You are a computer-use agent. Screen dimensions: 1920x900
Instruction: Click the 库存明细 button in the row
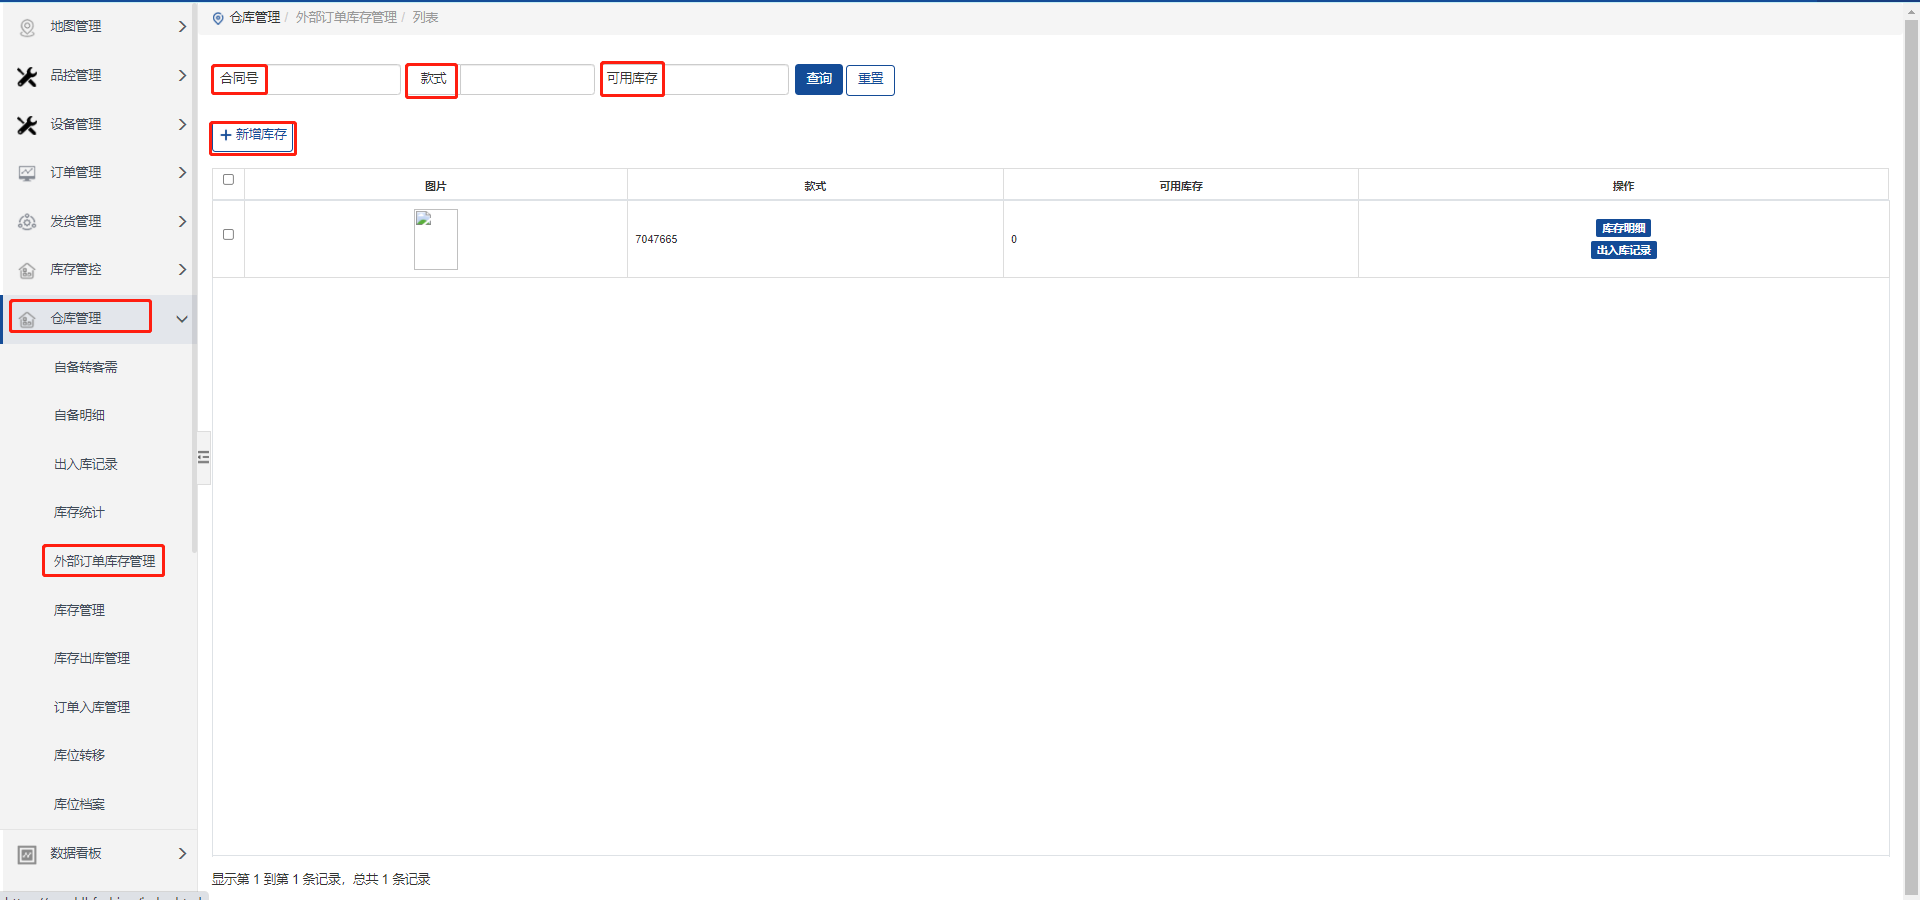click(x=1623, y=228)
